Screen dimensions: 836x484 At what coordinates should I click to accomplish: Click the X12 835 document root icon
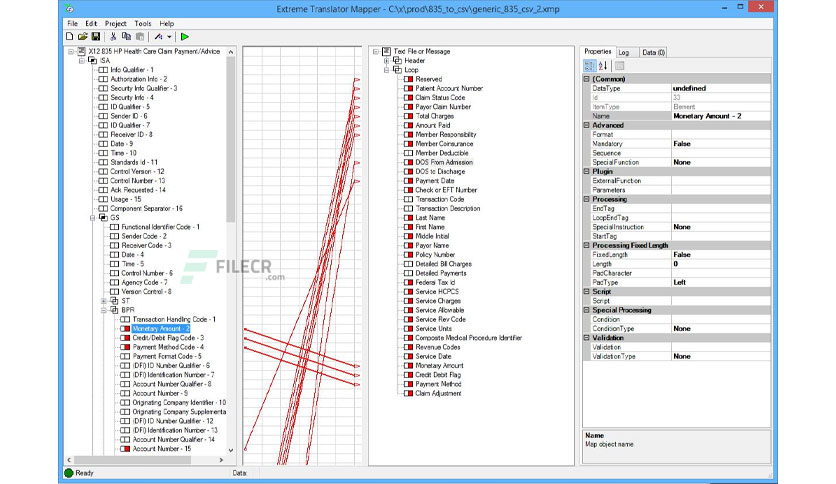pyautogui.click(x=82, y=51)
